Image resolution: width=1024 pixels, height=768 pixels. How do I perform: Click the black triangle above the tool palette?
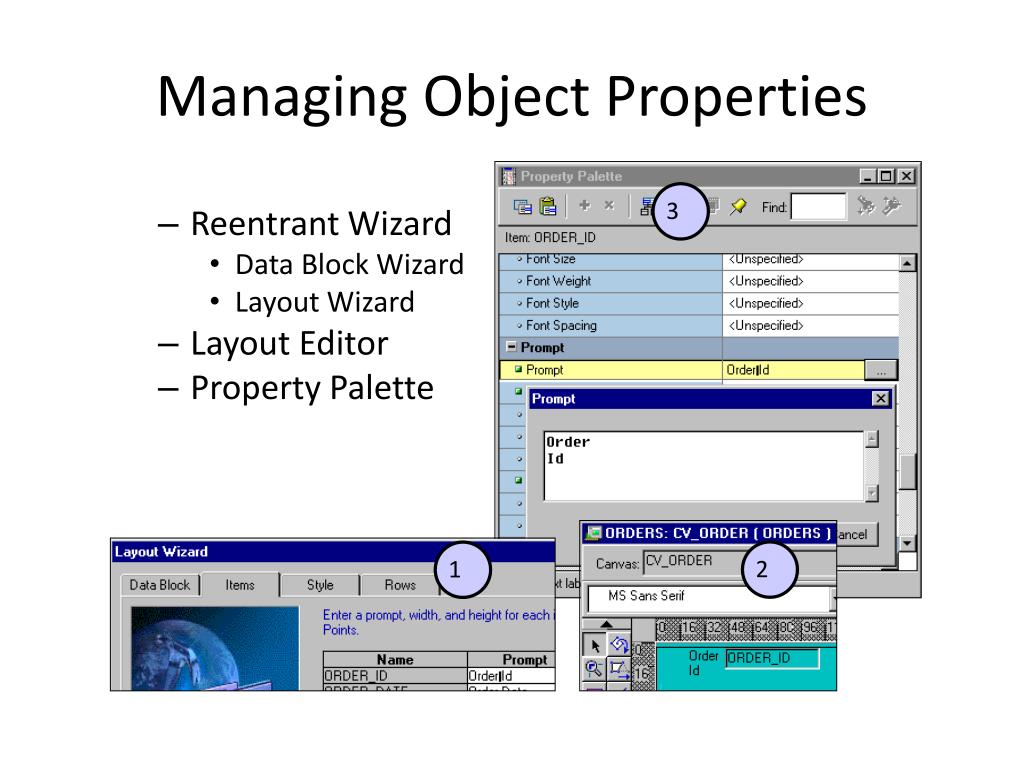coord(606,624)
